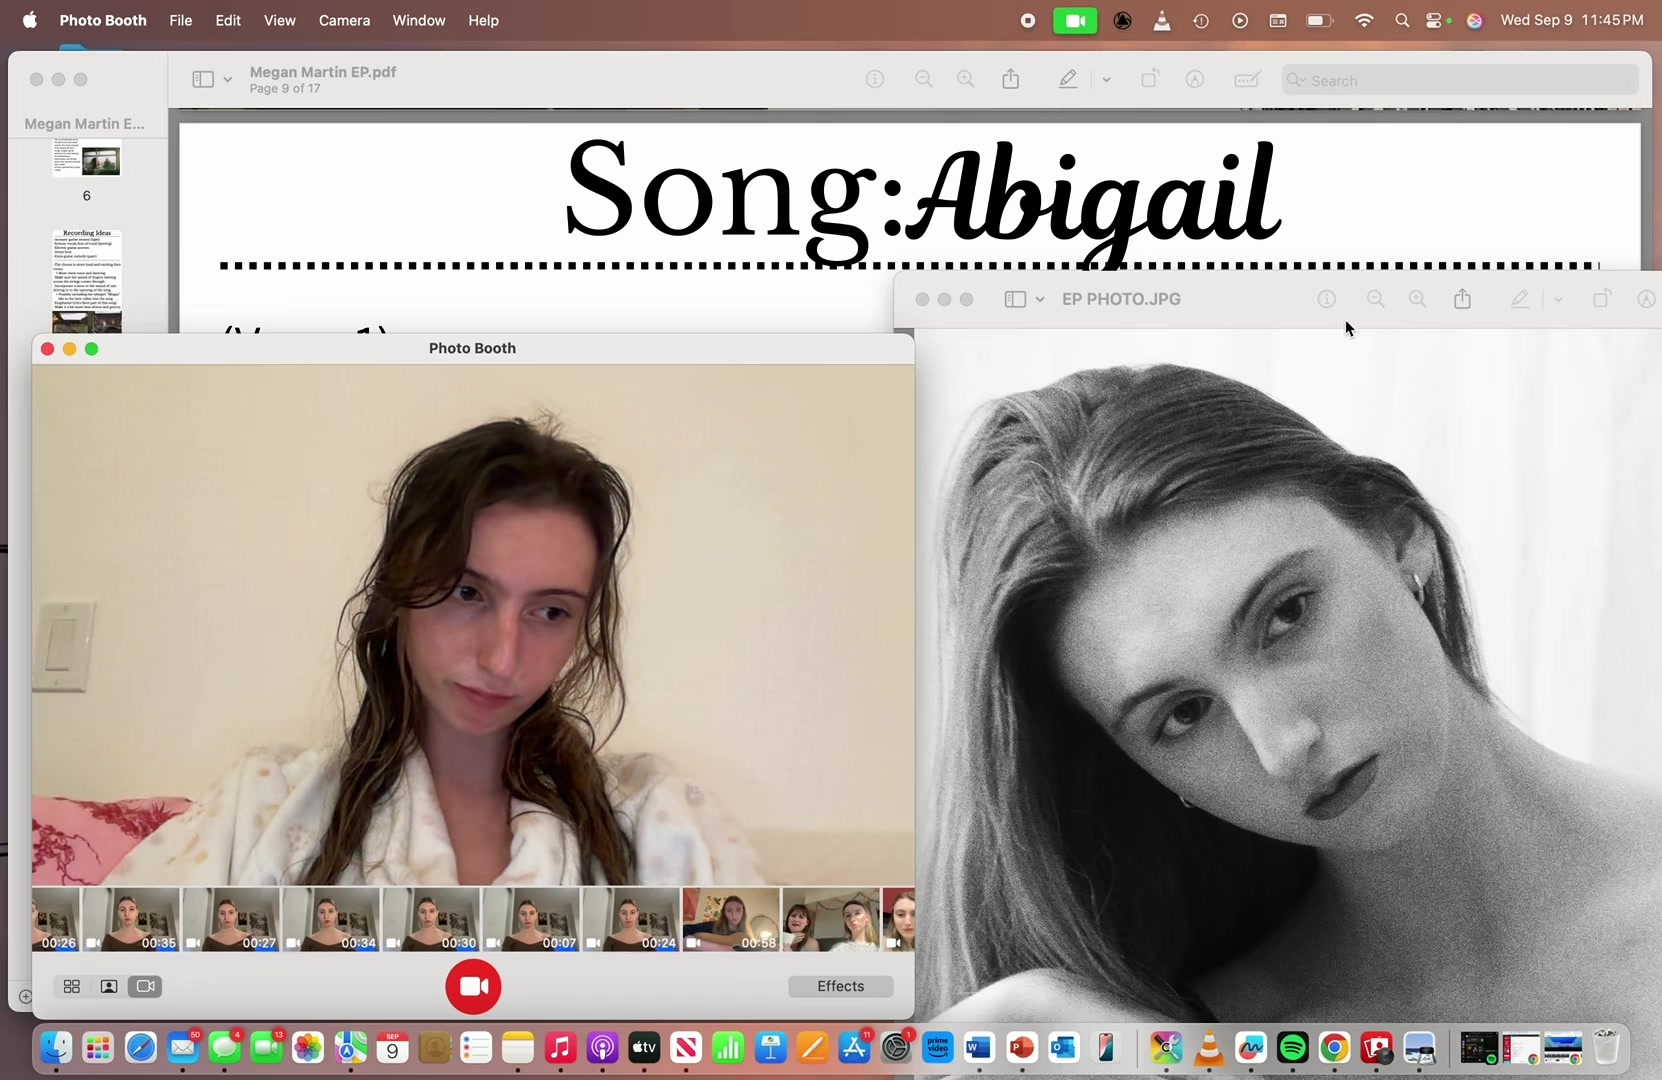Select movie clip mode in Photo Booth
This screenshot has height=1080, width=1662.
[x=145, y=986]
